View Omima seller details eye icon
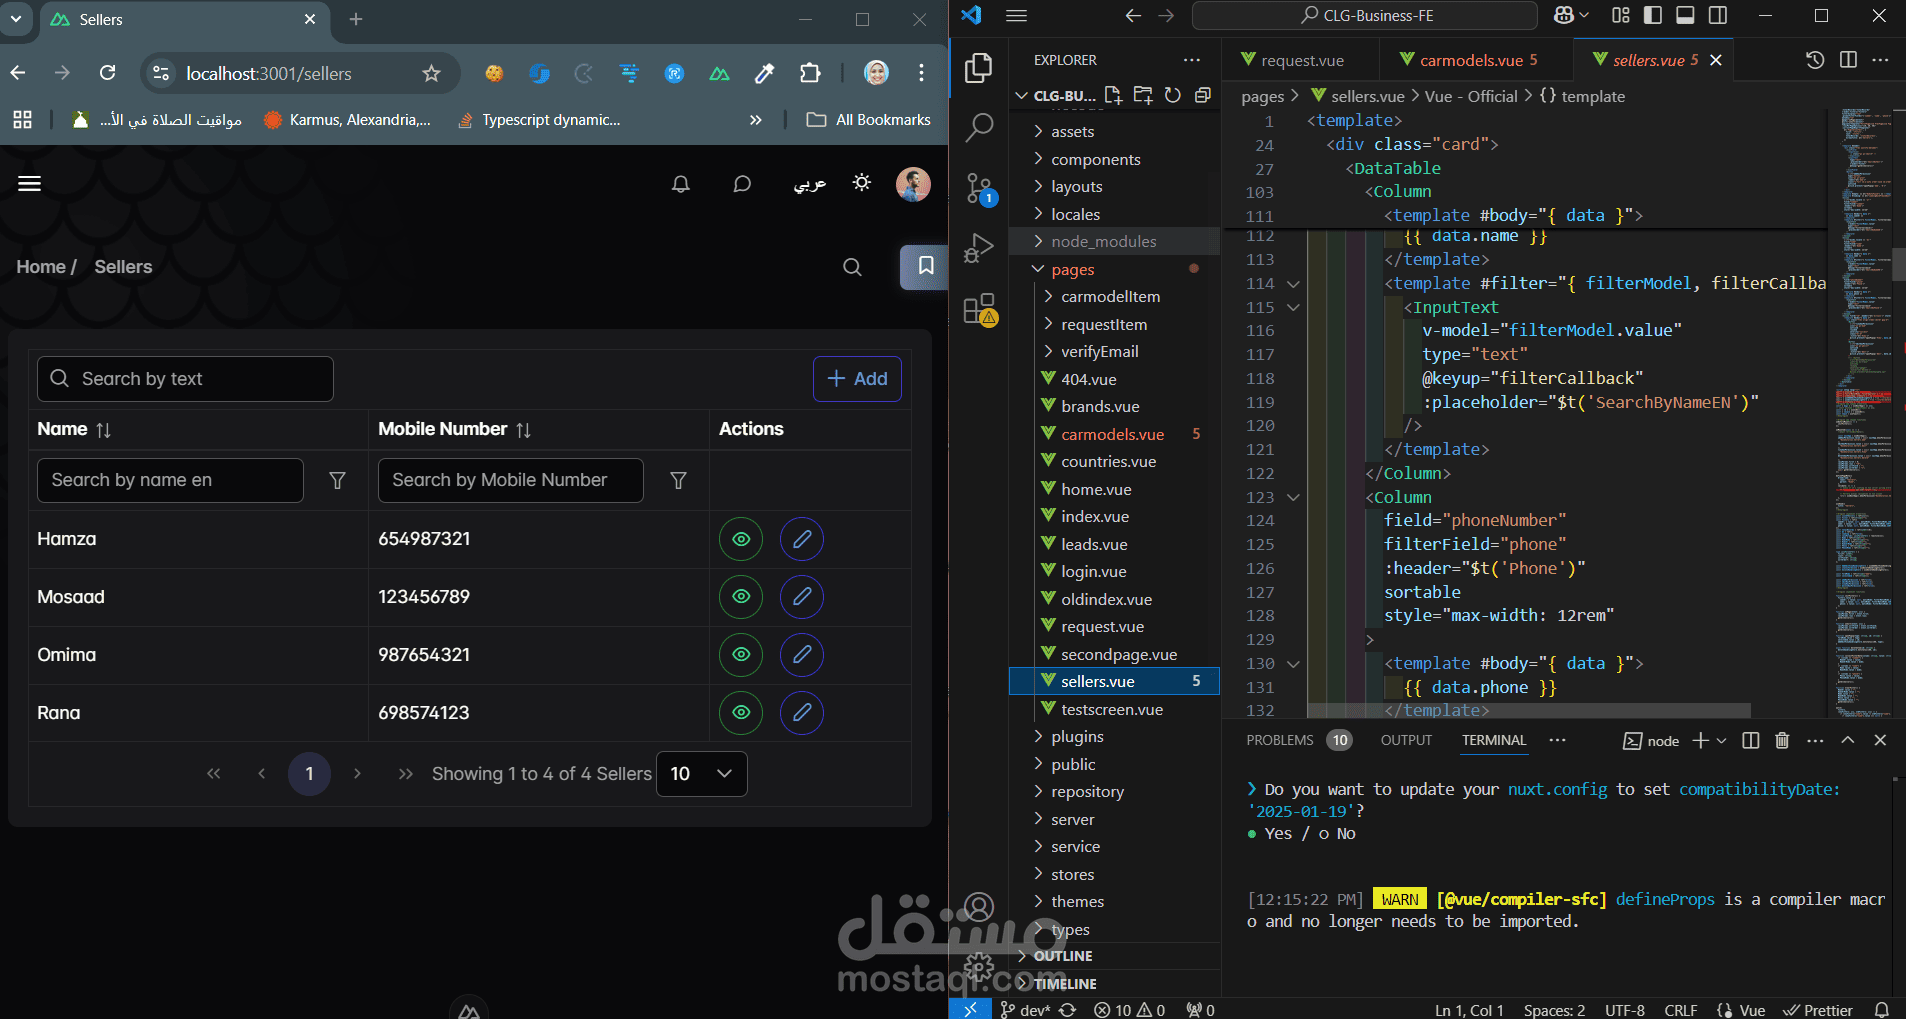The height and width of the screenshot is (1019, 1906). (741, 655)
